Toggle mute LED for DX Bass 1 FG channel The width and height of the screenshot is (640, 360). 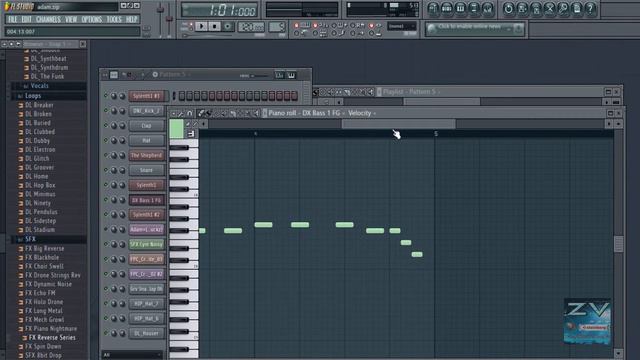click(106, 200)
